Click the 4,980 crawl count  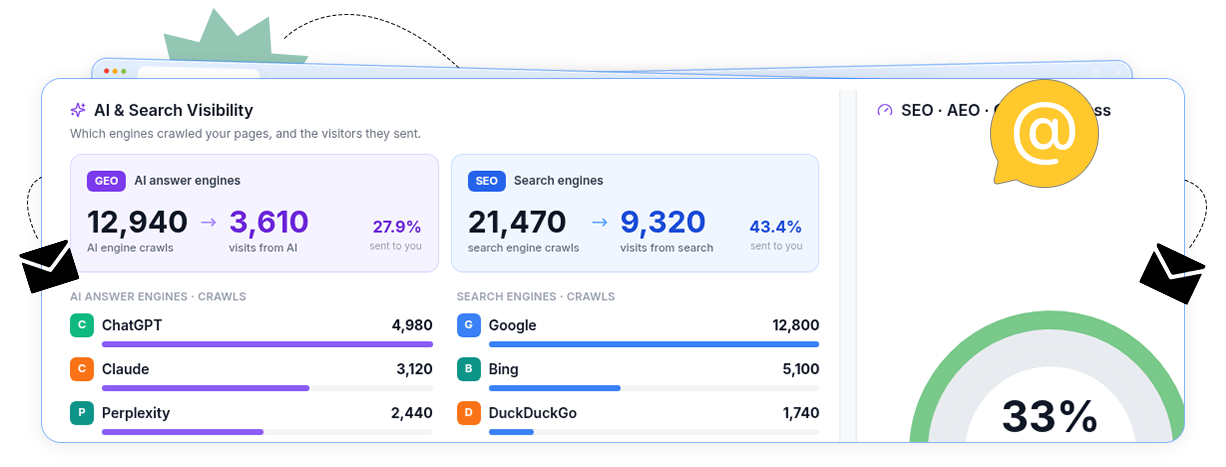(x=412, y=325)
